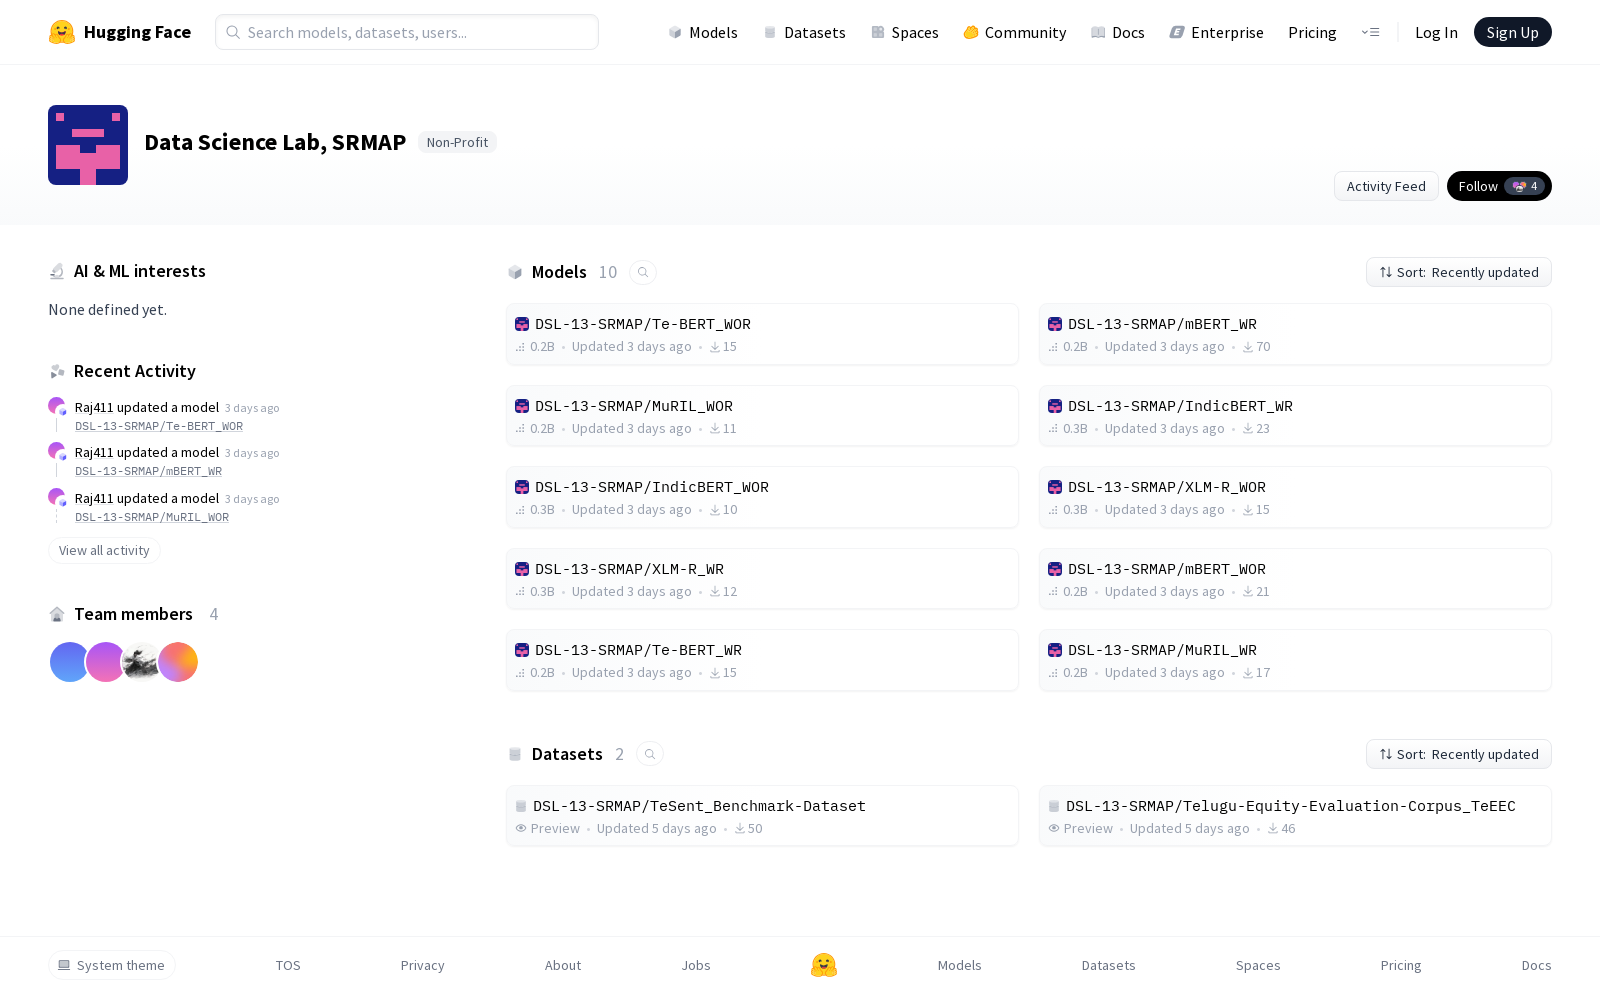This screenshot has height=1000, width=1600.
Task: Click the org icon on the XLM-R_WOR card
Action: tap(1055, 487)
